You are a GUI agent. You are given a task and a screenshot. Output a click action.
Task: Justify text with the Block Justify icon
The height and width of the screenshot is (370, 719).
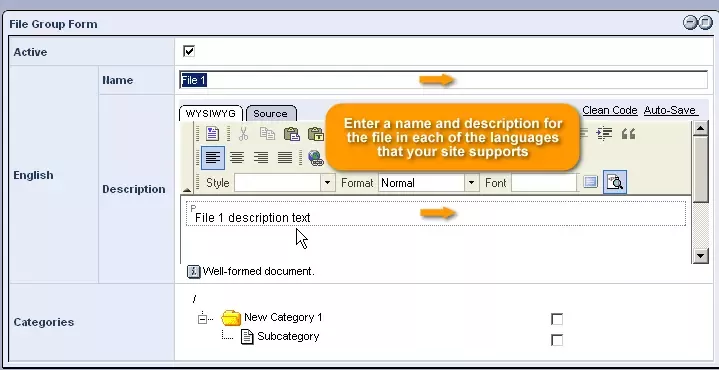pos(285,158)
